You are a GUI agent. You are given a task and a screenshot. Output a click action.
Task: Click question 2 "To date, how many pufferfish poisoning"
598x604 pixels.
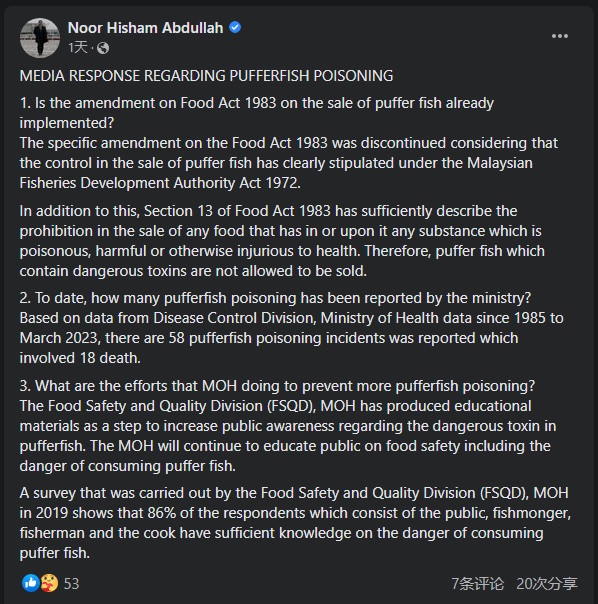275,298
